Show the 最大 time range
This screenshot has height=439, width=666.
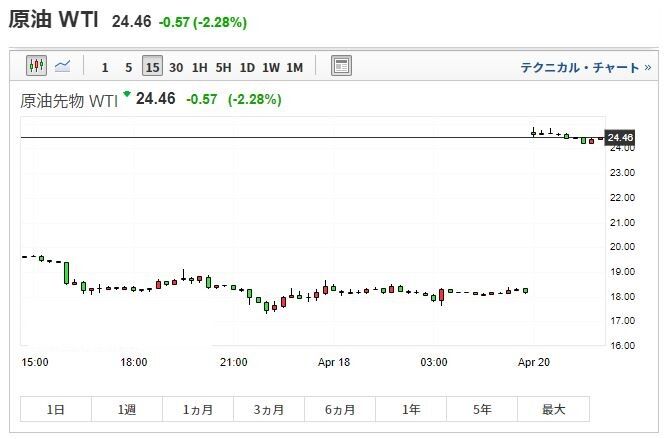click(x=553, y=409)
